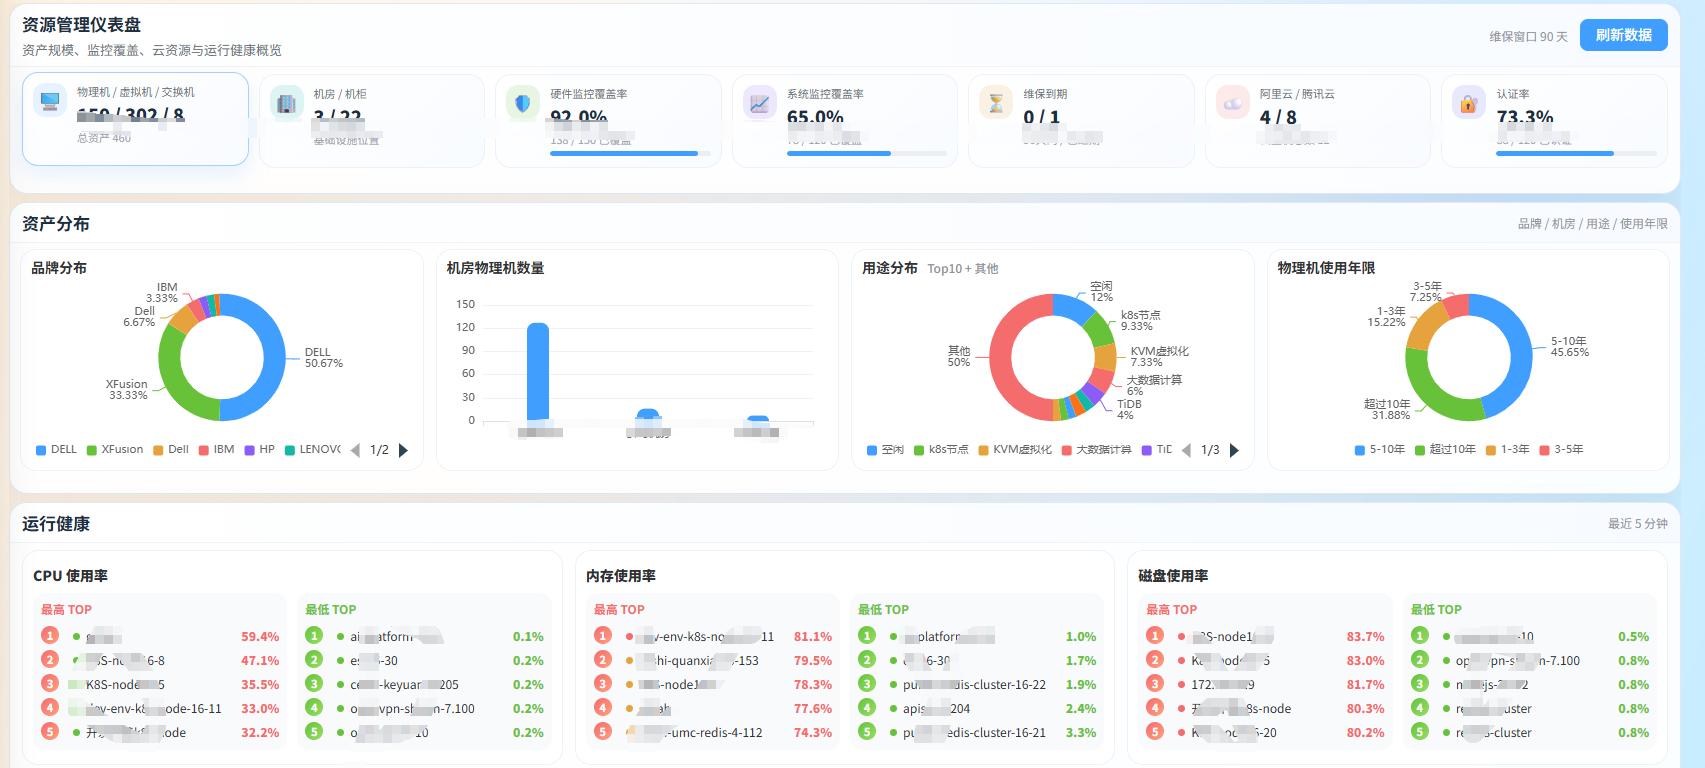1705x768 pixels.
Task: Click the 系统监控覆盖率 progress bar
Action: coord(867,154)
